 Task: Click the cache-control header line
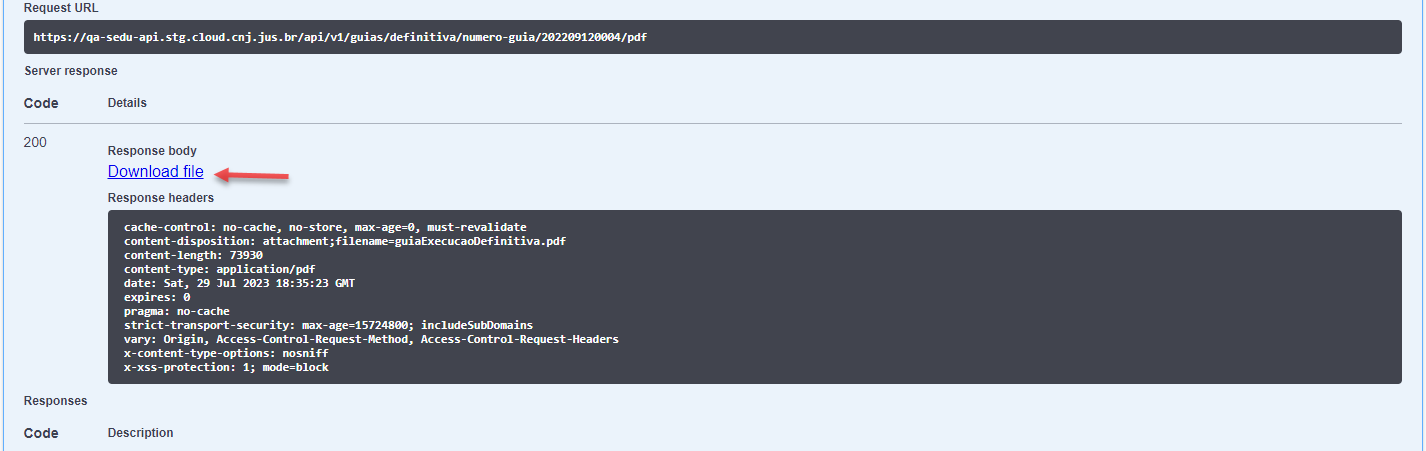click(325, 227)
